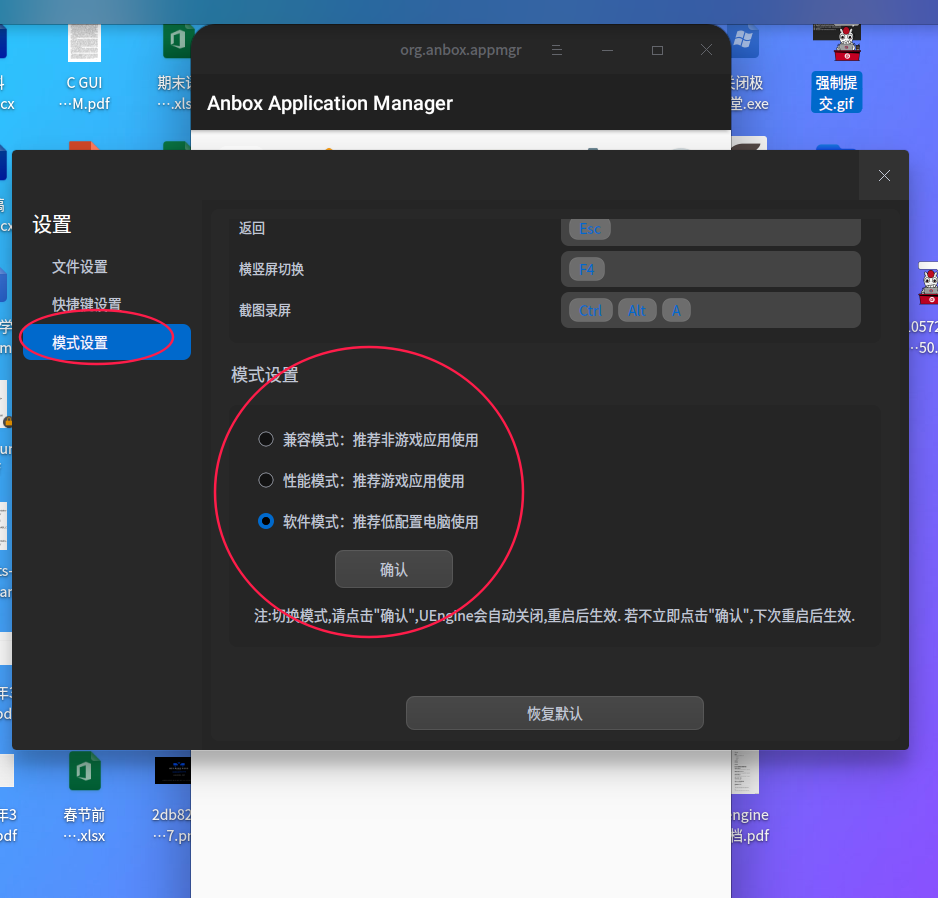Click the 返回 shortcut label
The height and width of the screenshot is (898, 938).
click(252, 229)
